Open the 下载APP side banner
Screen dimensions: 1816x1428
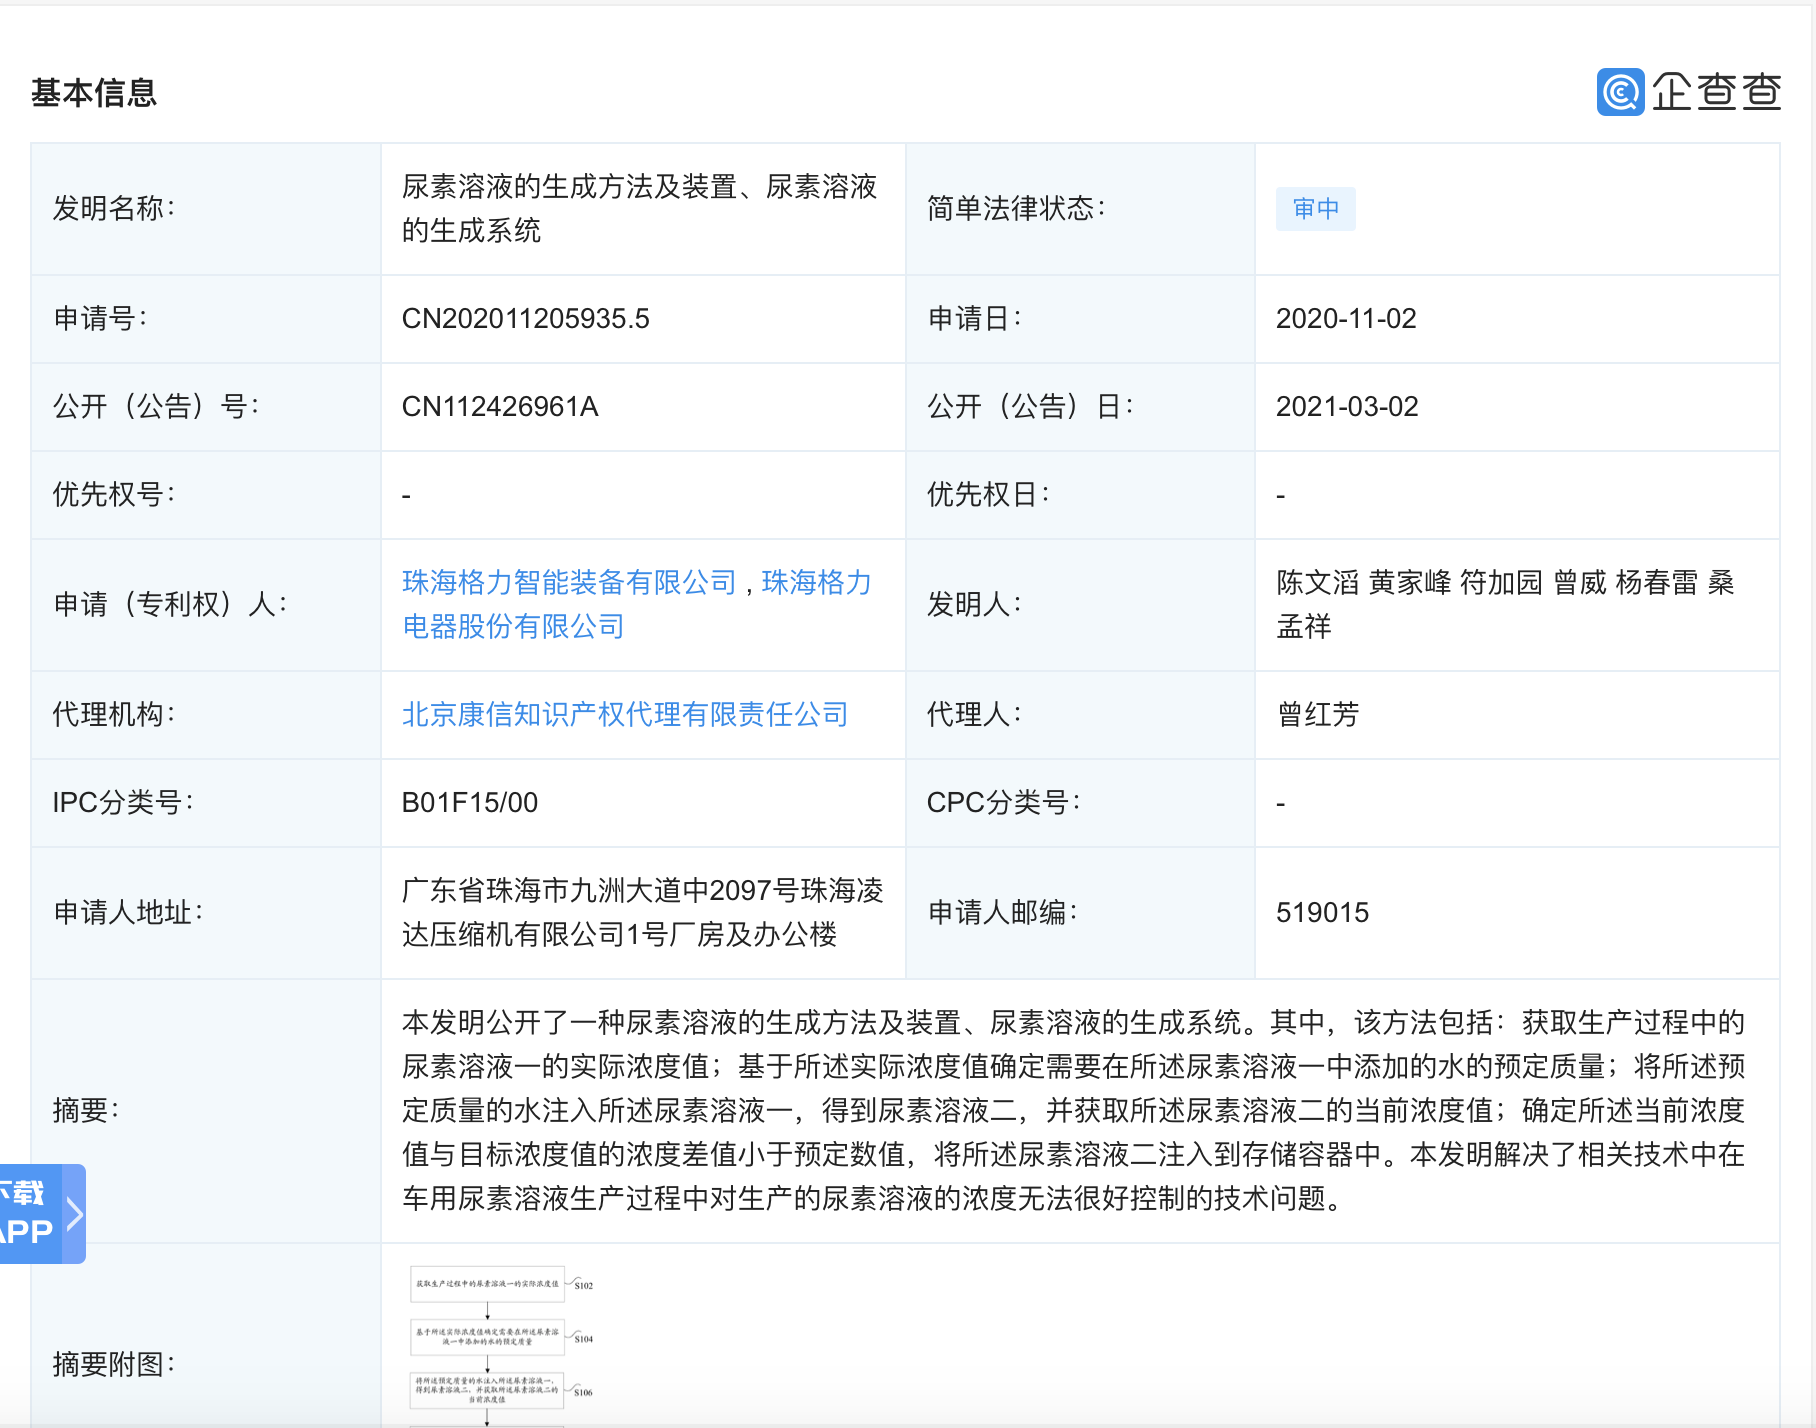42,1213
